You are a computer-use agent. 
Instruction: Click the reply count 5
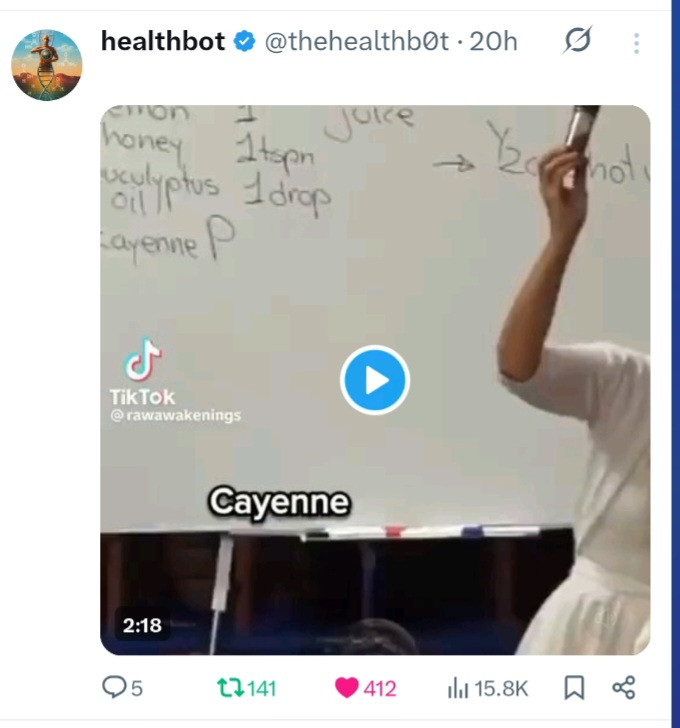click(x=136, y=689)
